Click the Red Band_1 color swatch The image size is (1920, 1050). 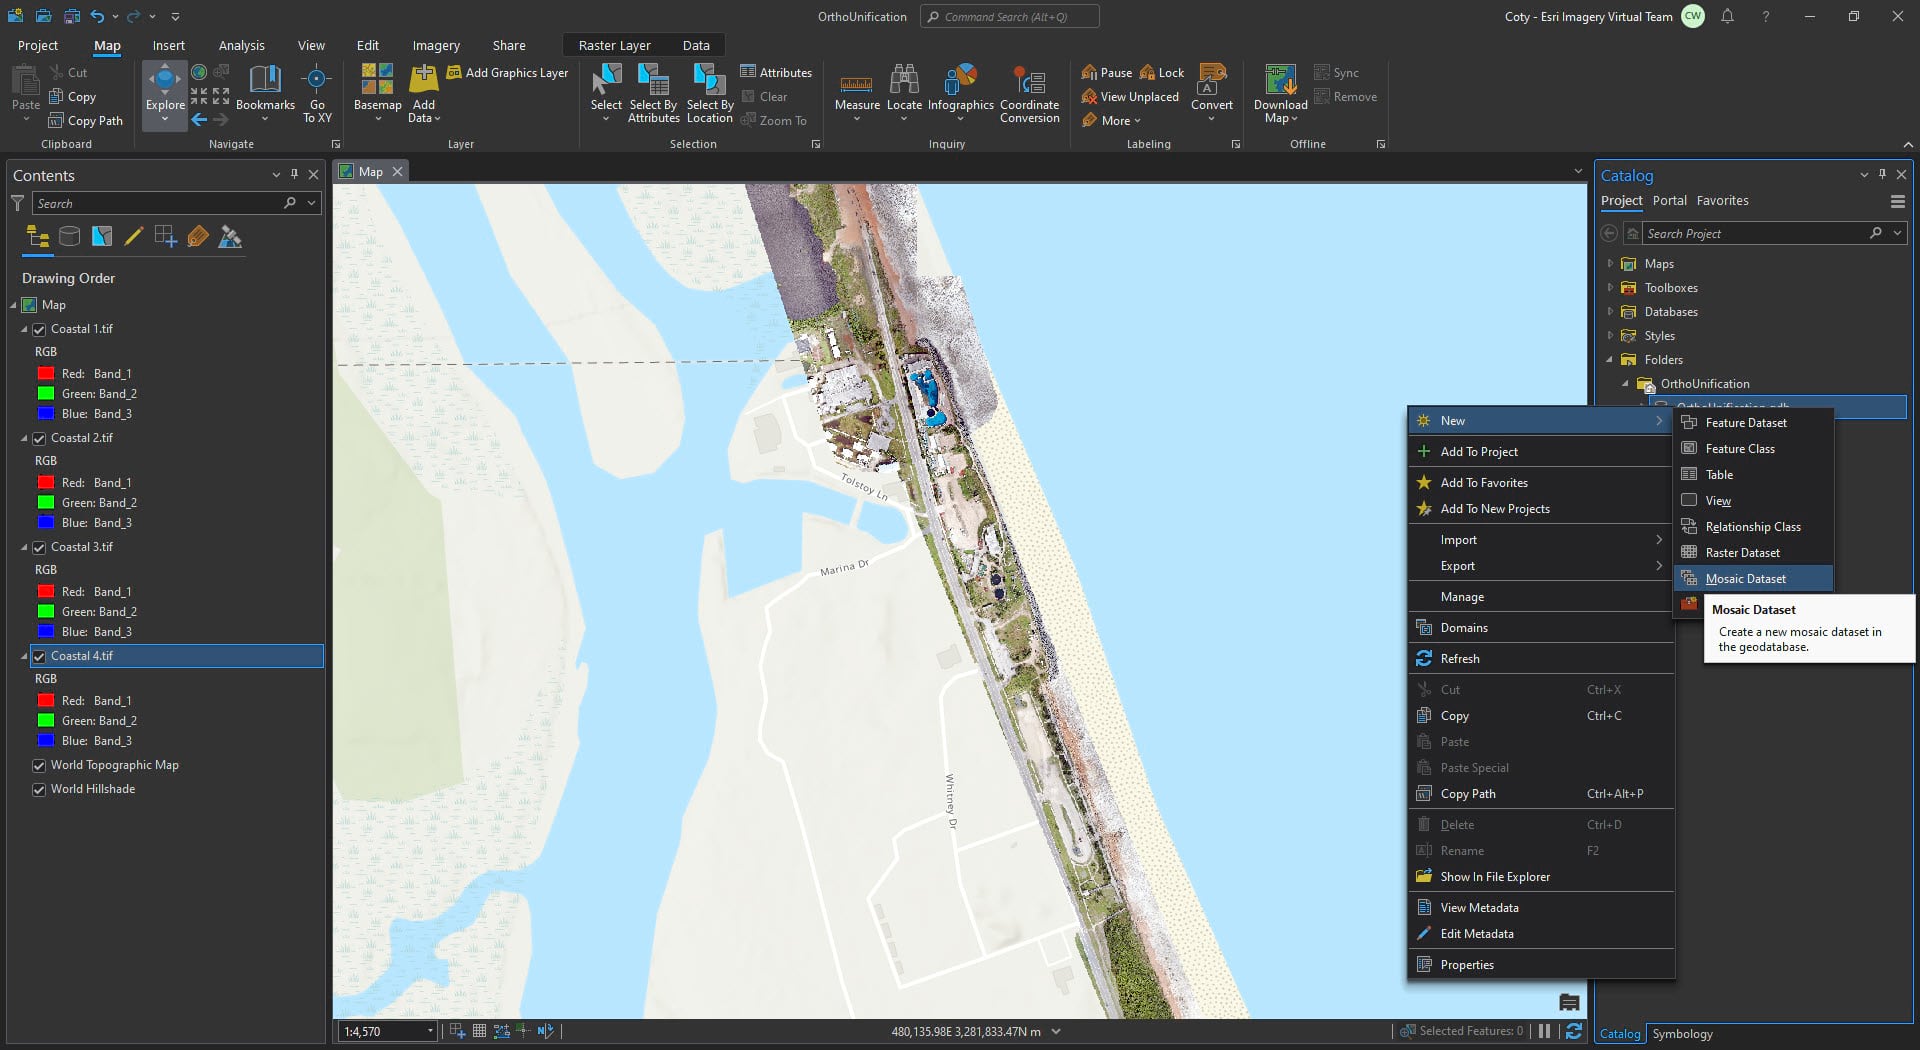tap(46, 373)
